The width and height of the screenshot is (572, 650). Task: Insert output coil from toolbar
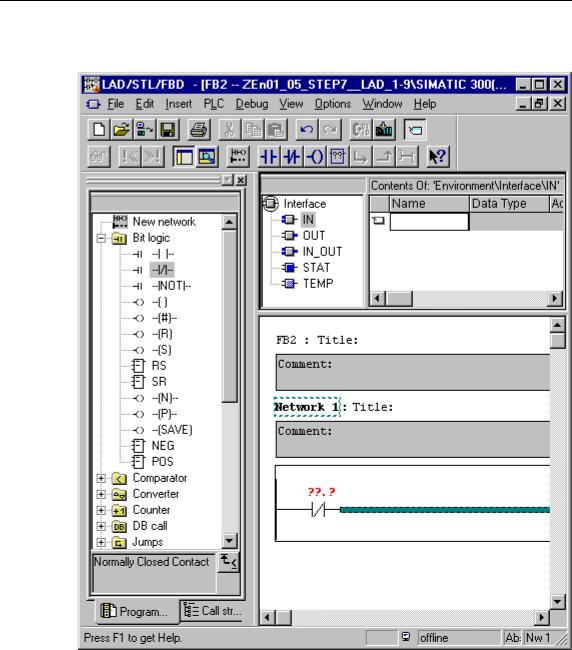315,157
